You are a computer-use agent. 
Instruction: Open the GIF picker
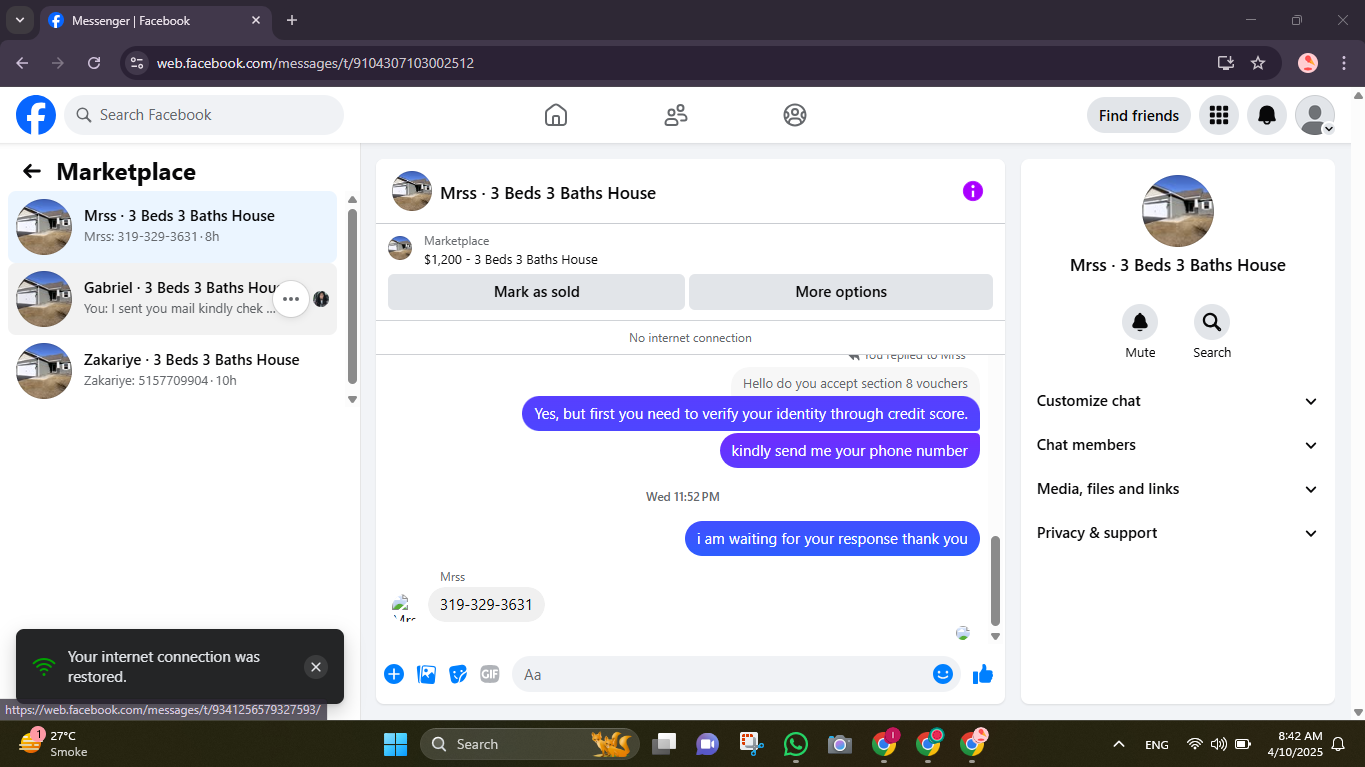(490, 674)
